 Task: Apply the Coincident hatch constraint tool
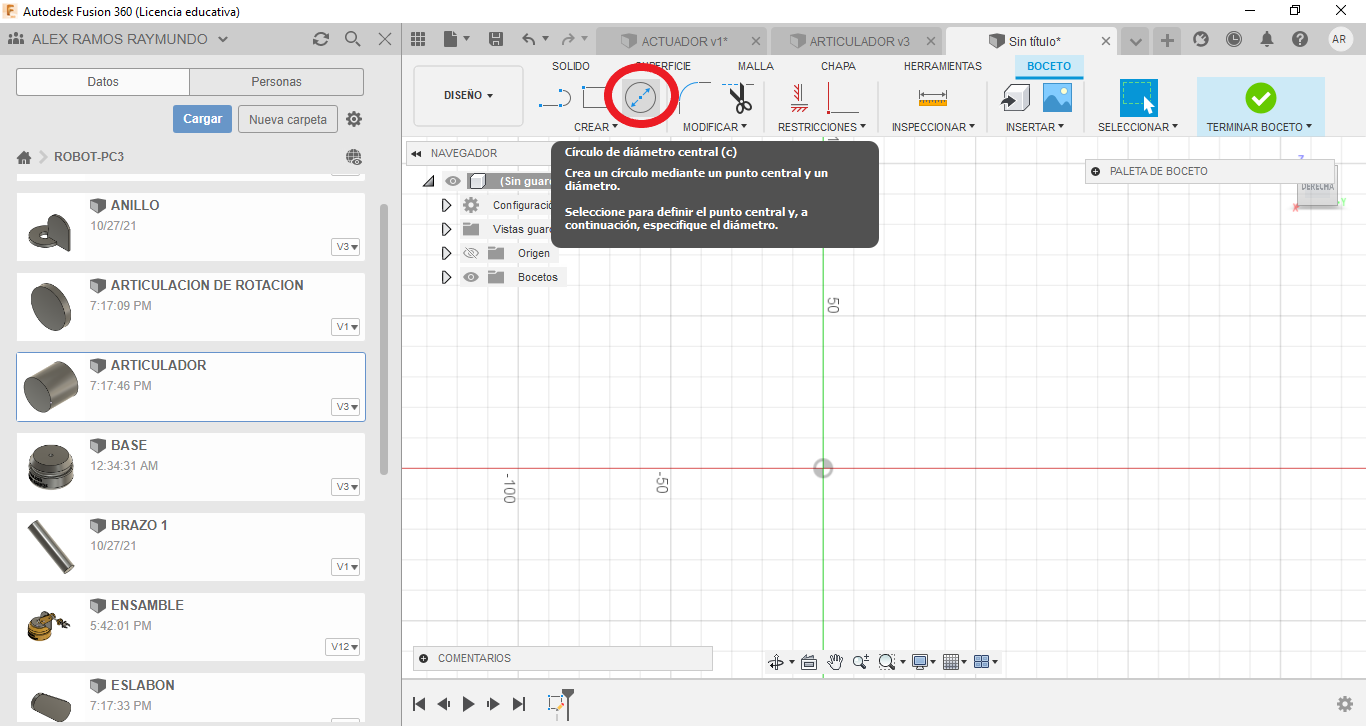pos(798,97)
